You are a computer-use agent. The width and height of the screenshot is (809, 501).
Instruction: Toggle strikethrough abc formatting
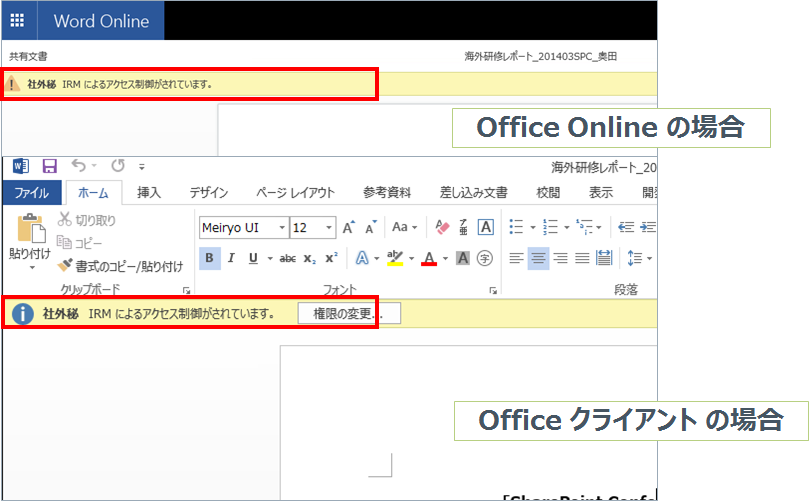point(287,258)
